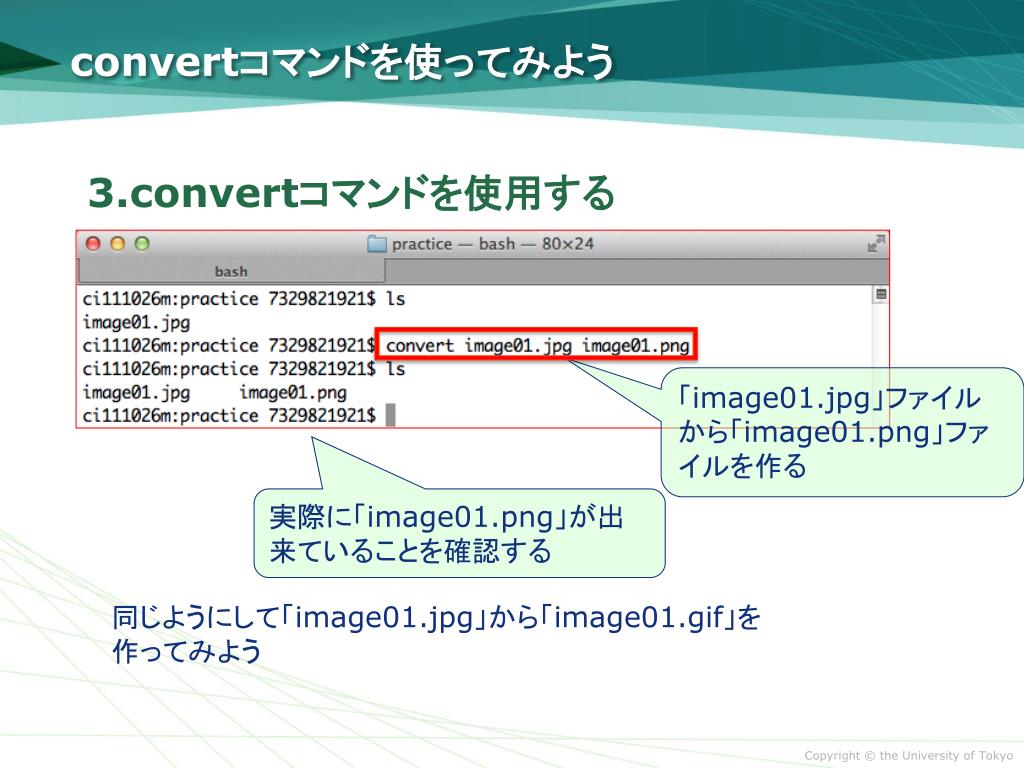Click the instruction text mentioning 'image01.gif'

(436, 633)
